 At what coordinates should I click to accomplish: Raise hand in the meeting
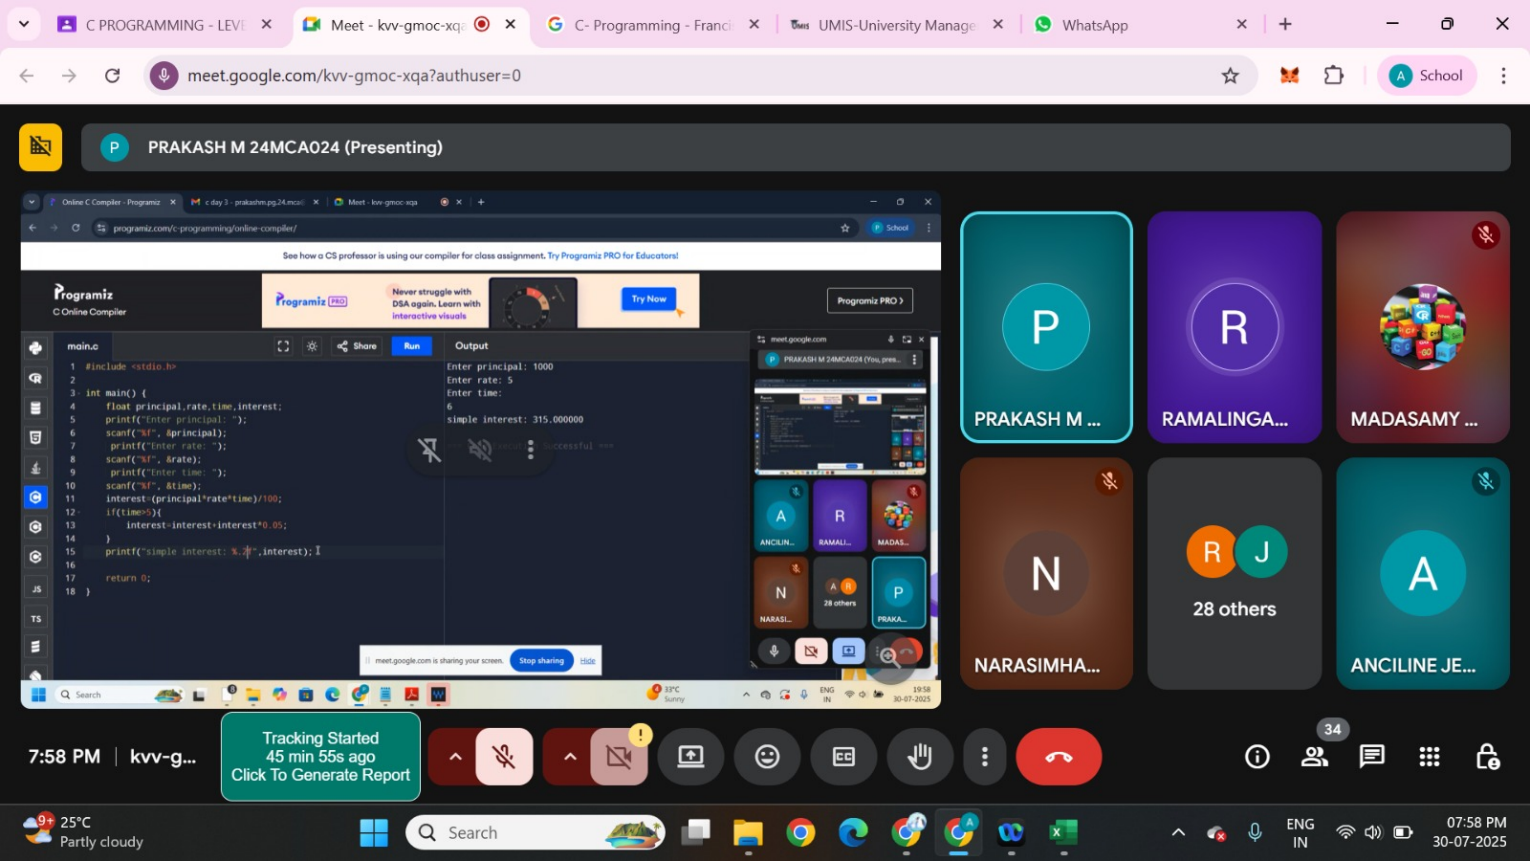pos(919,757)
